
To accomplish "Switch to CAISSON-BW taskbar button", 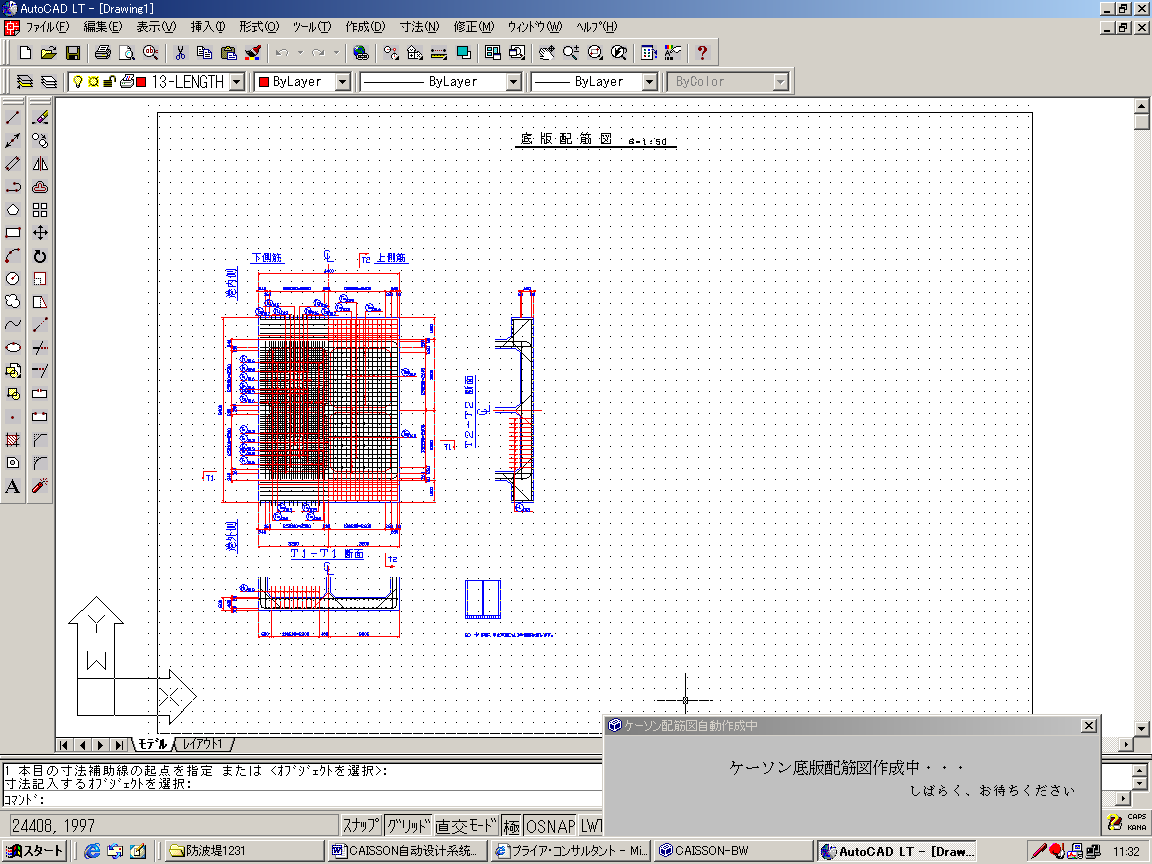I will tap(733, 851).
